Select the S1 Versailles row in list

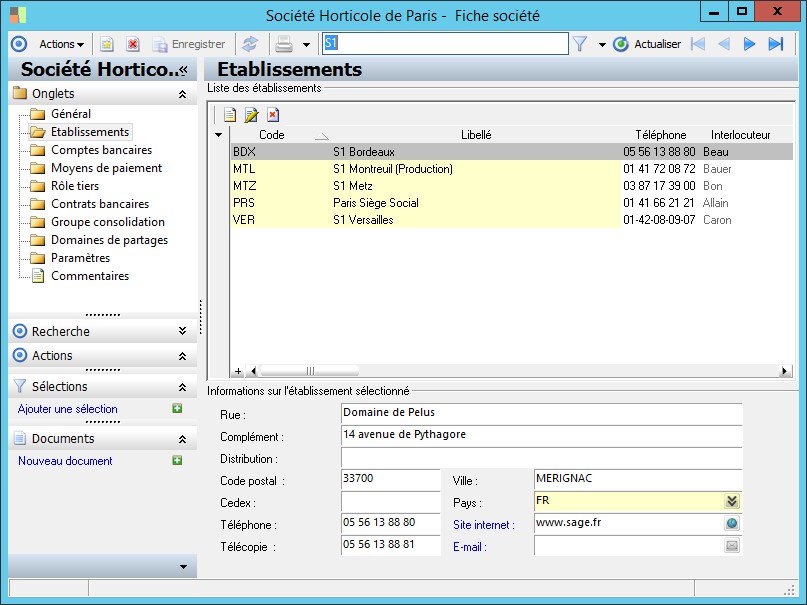click(363, 220)
